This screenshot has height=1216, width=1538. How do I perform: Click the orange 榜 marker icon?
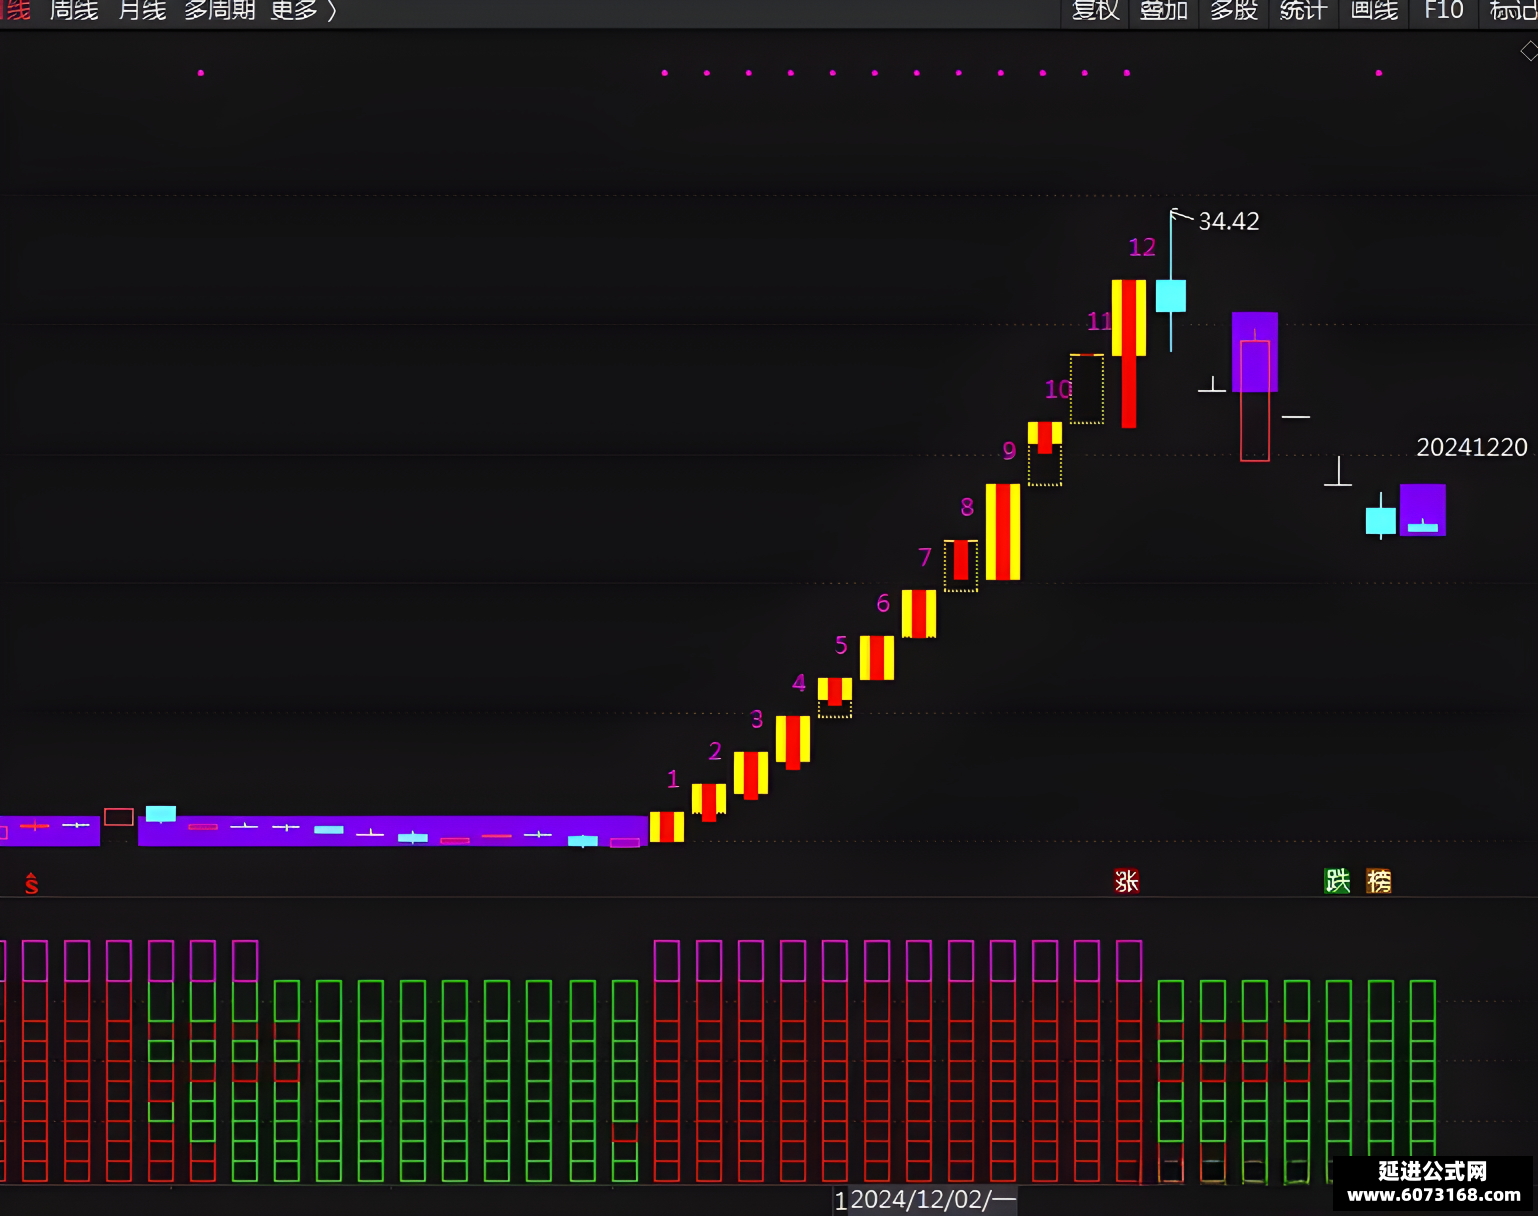(x=1379, y=881)
